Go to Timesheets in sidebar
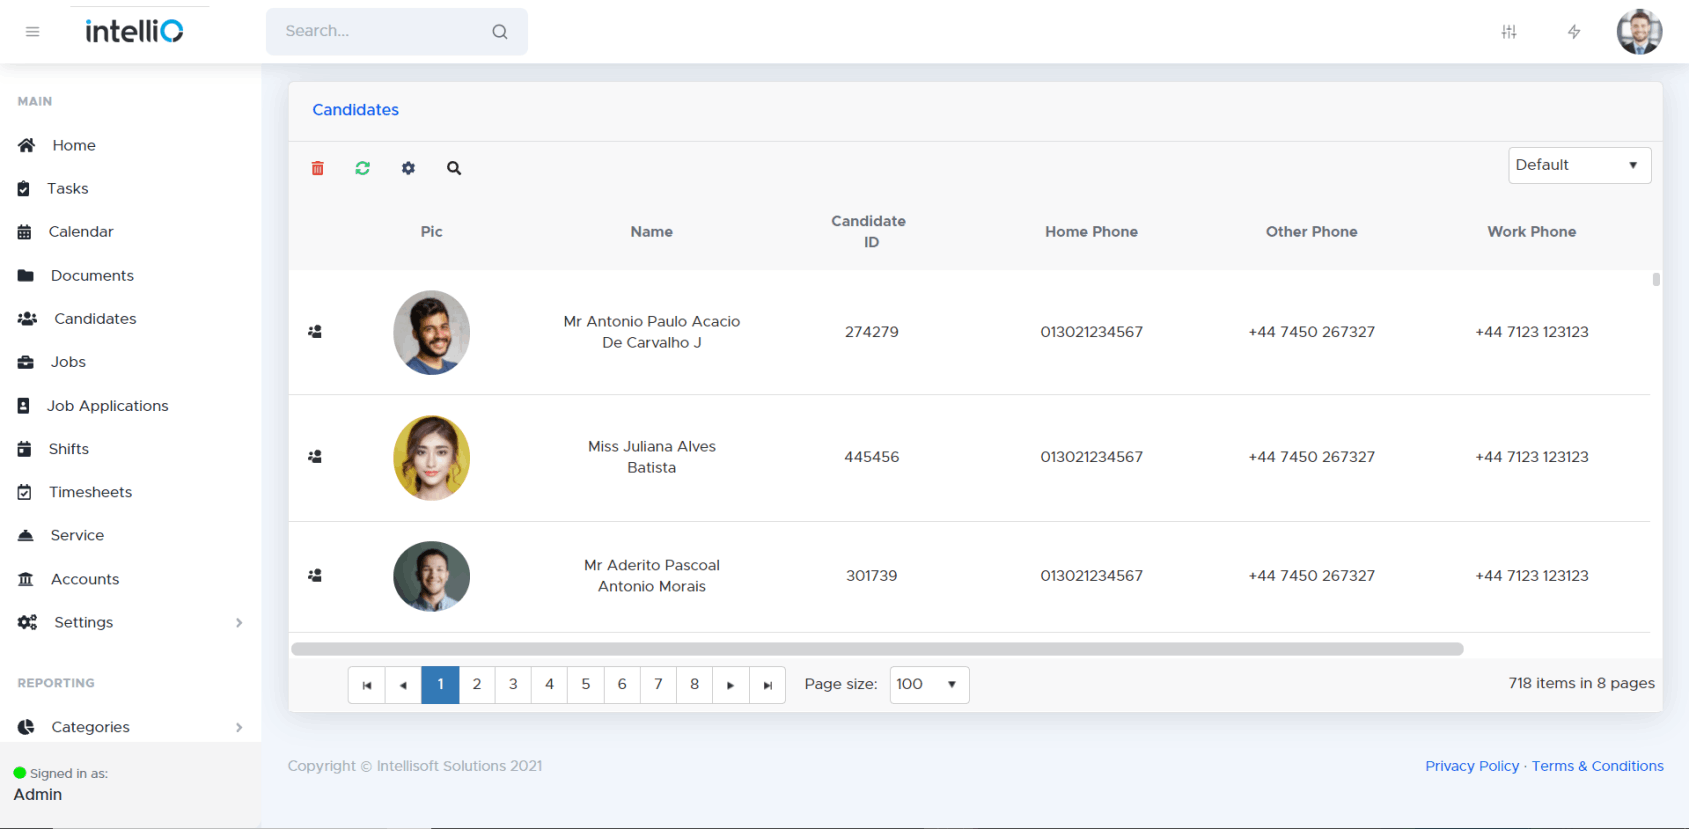 coord(90,492)
